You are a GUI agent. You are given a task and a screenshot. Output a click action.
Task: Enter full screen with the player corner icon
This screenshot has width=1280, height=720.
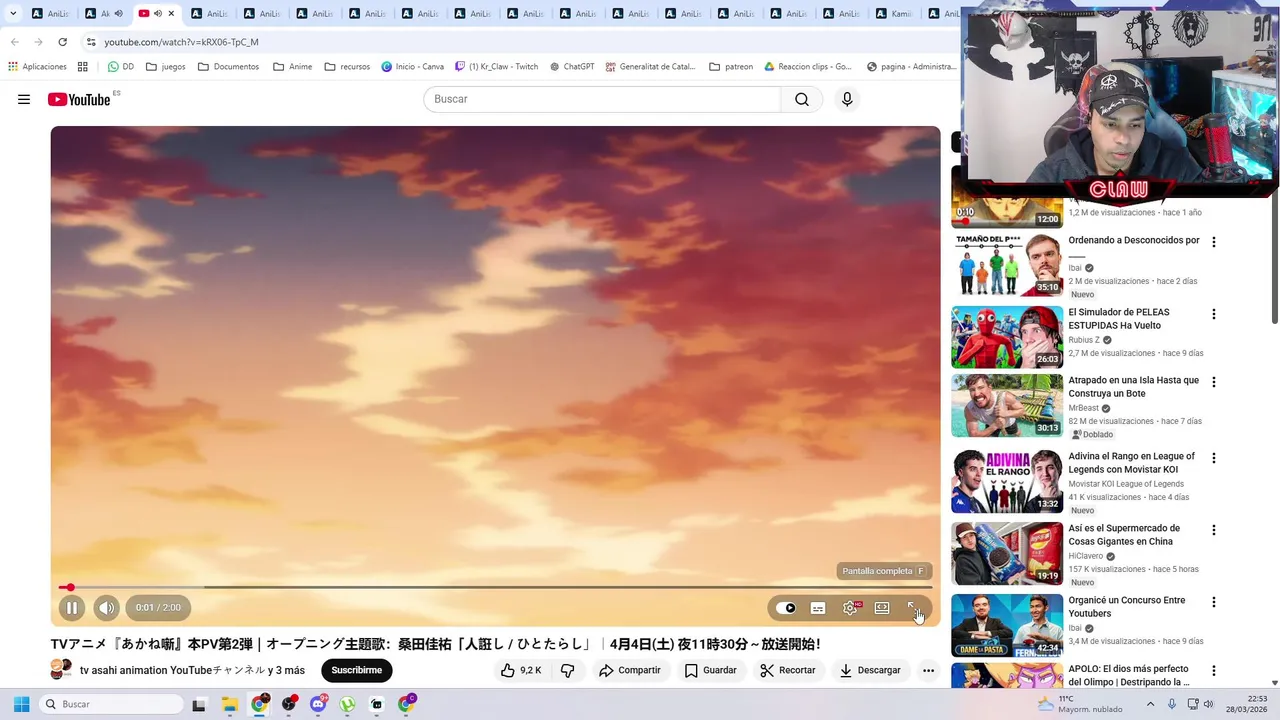(914, 608)
